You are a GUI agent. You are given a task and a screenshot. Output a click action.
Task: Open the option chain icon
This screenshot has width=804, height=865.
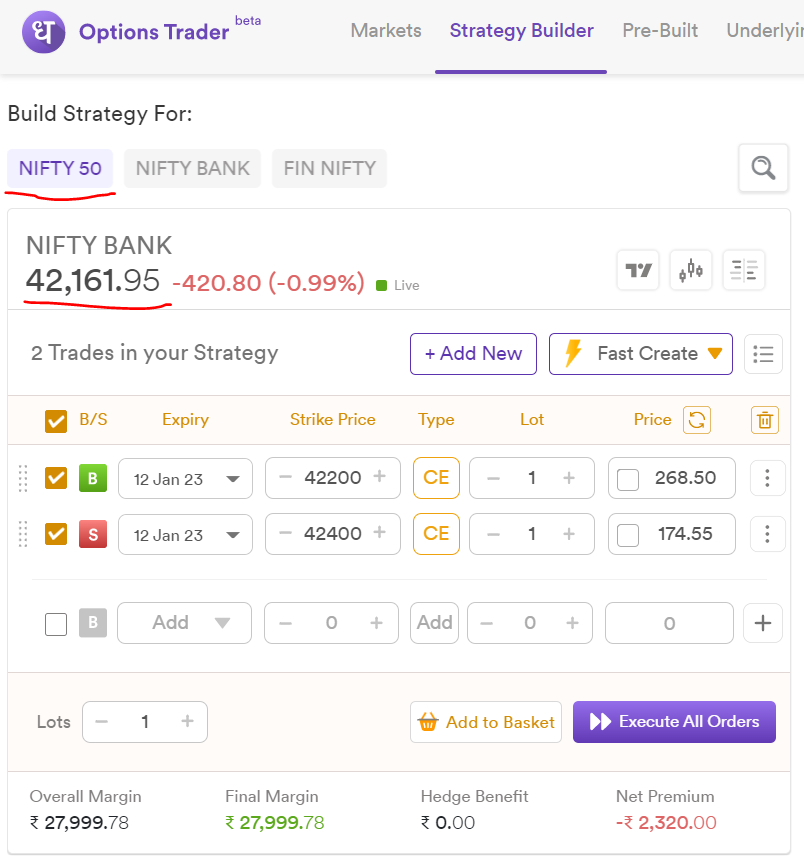coord(744,270)
